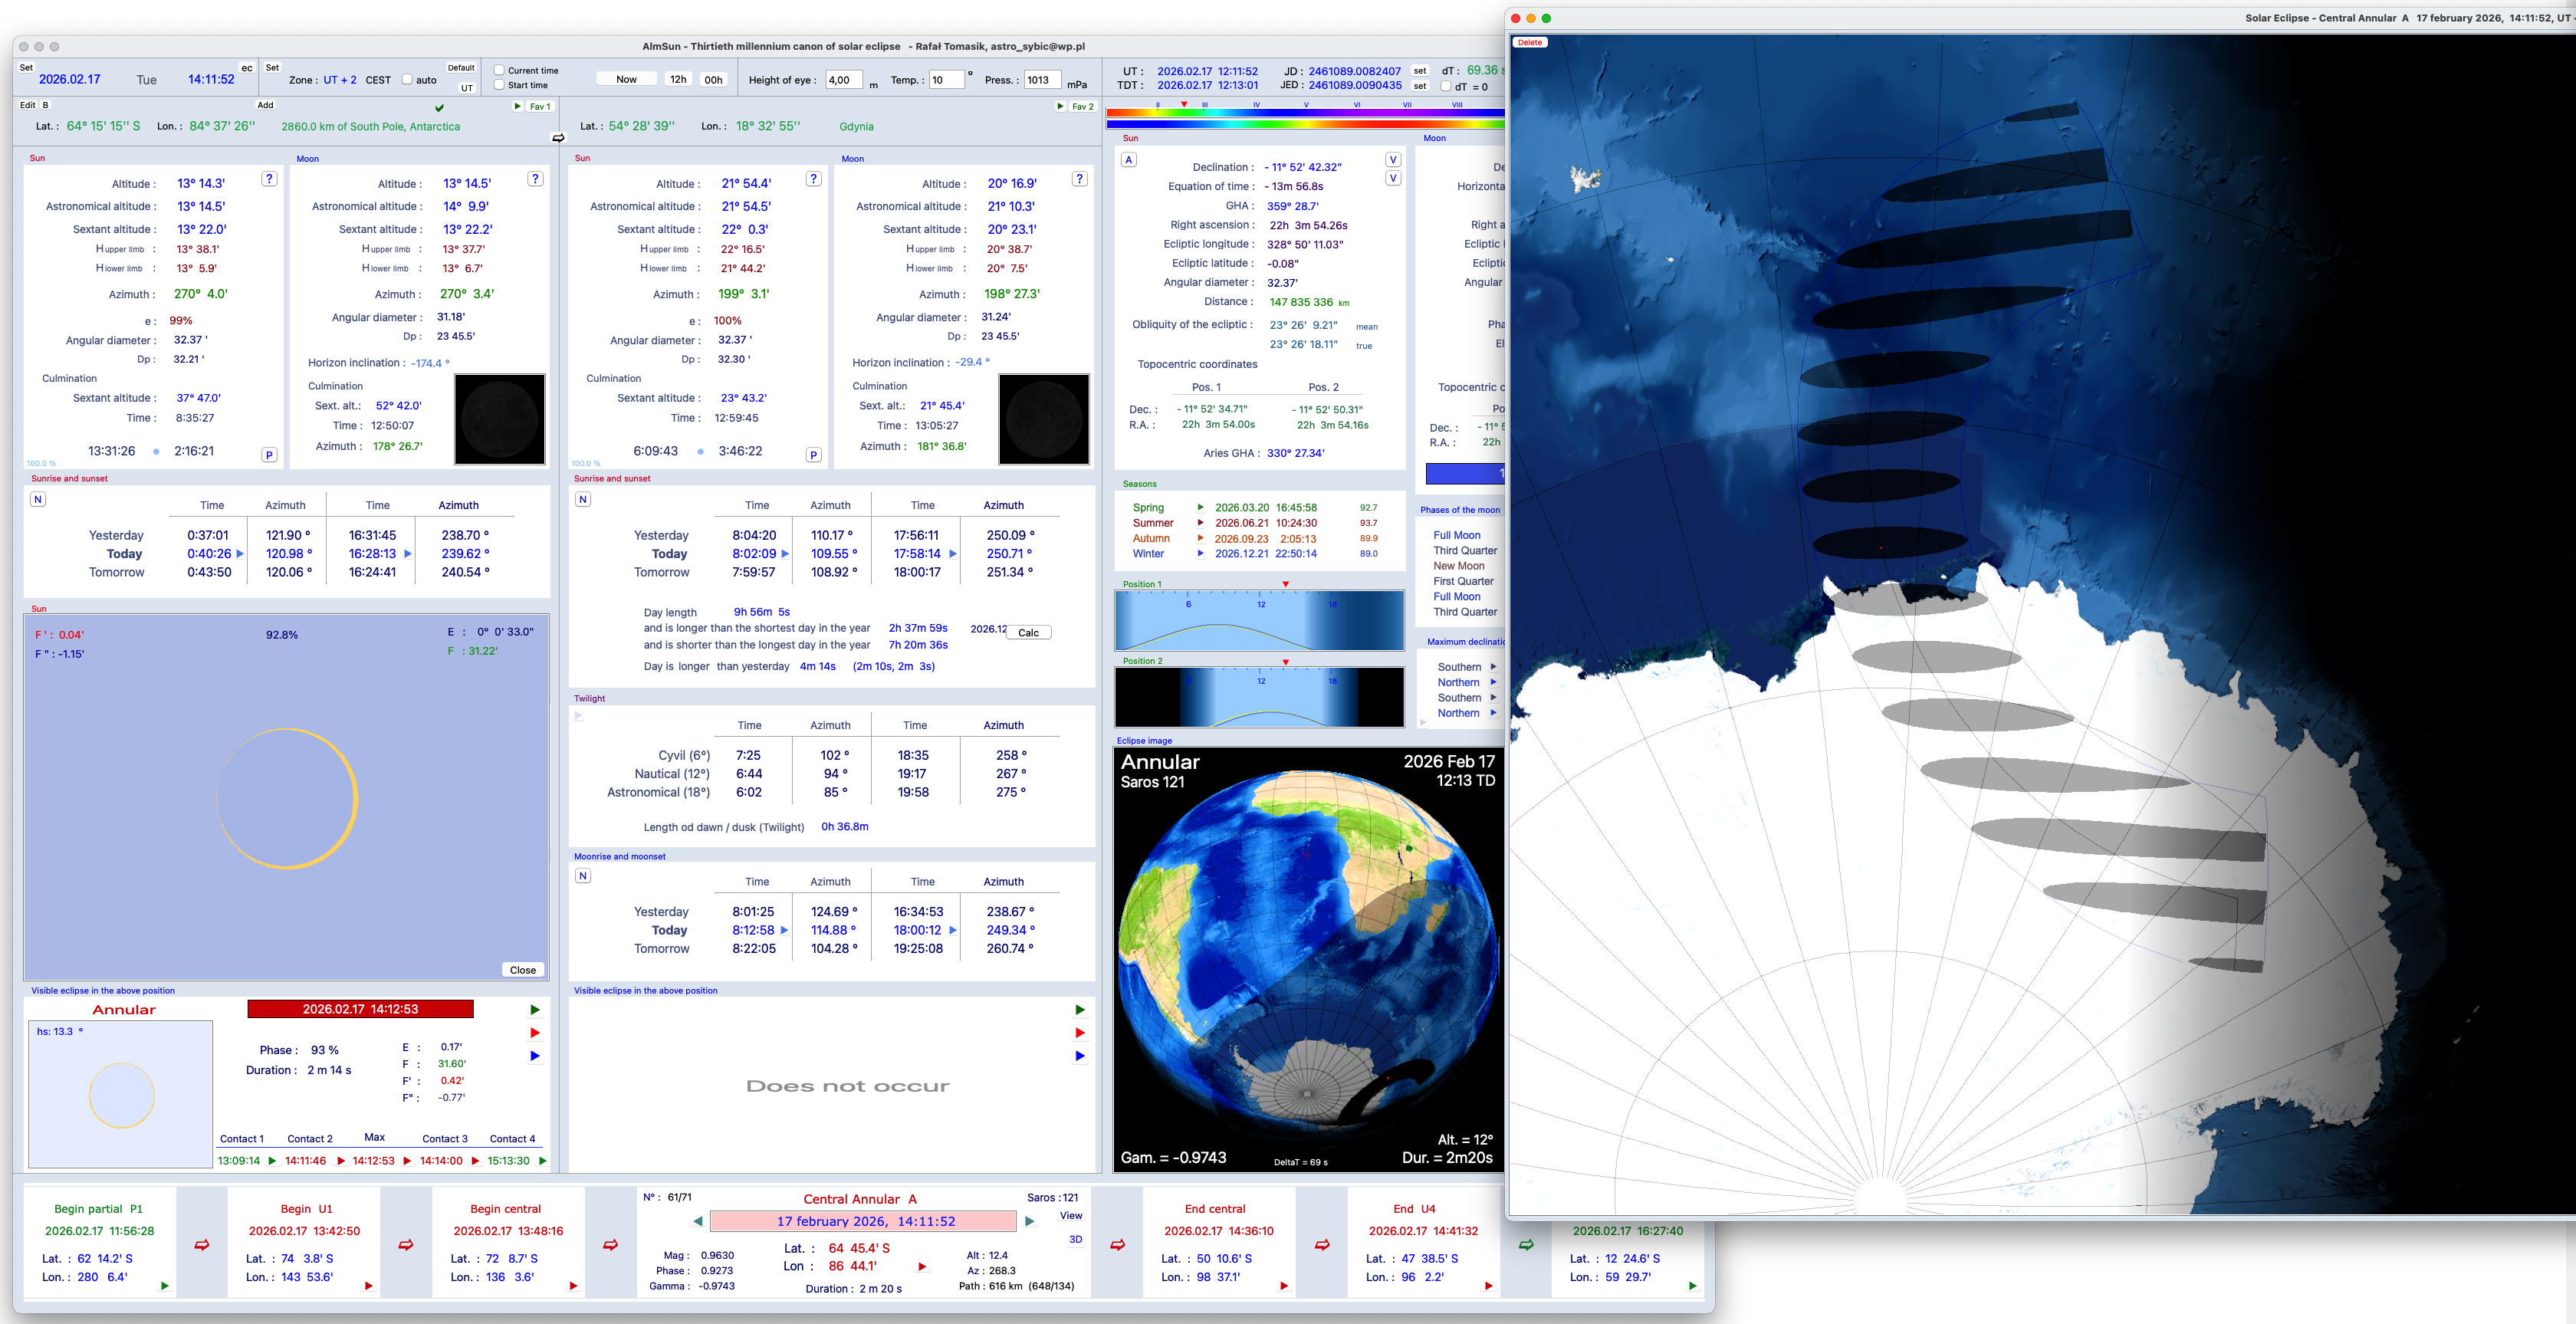Click red play arrow in End central box
Viewport: 2576px width, 1324px height.
pos(1284,1286)
